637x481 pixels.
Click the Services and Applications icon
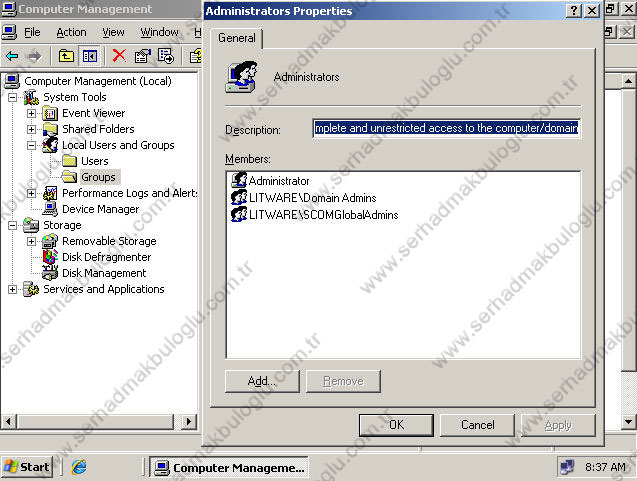coord(31,289)
